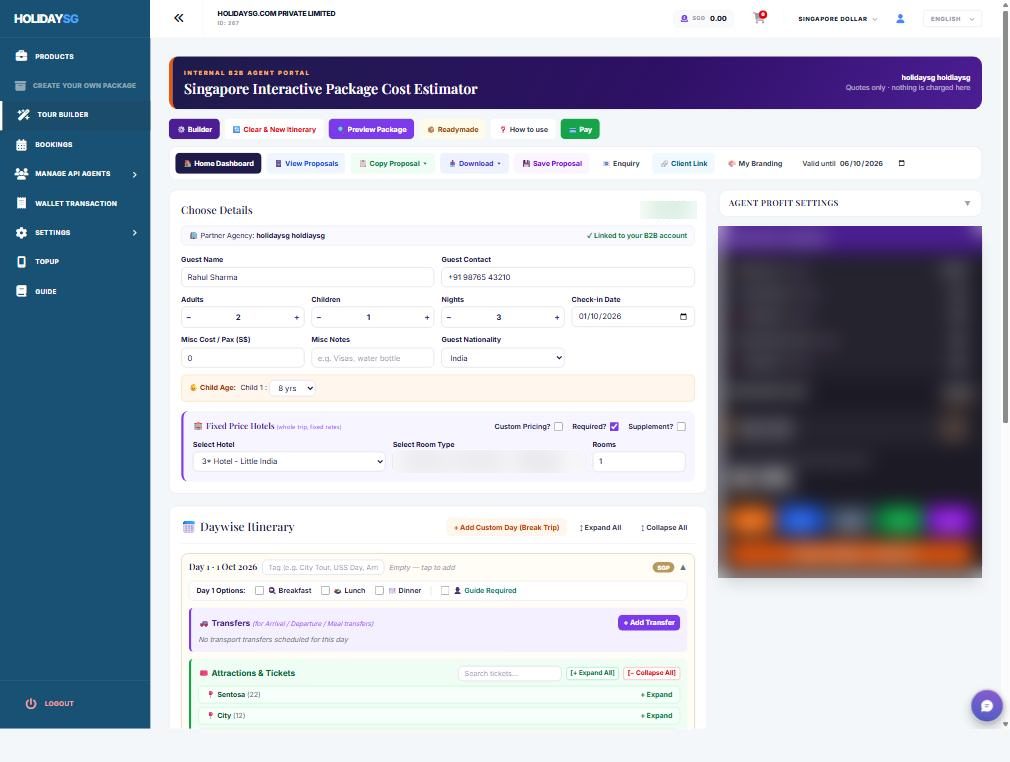Click the Topup phone icon

(x=21, y=262)
